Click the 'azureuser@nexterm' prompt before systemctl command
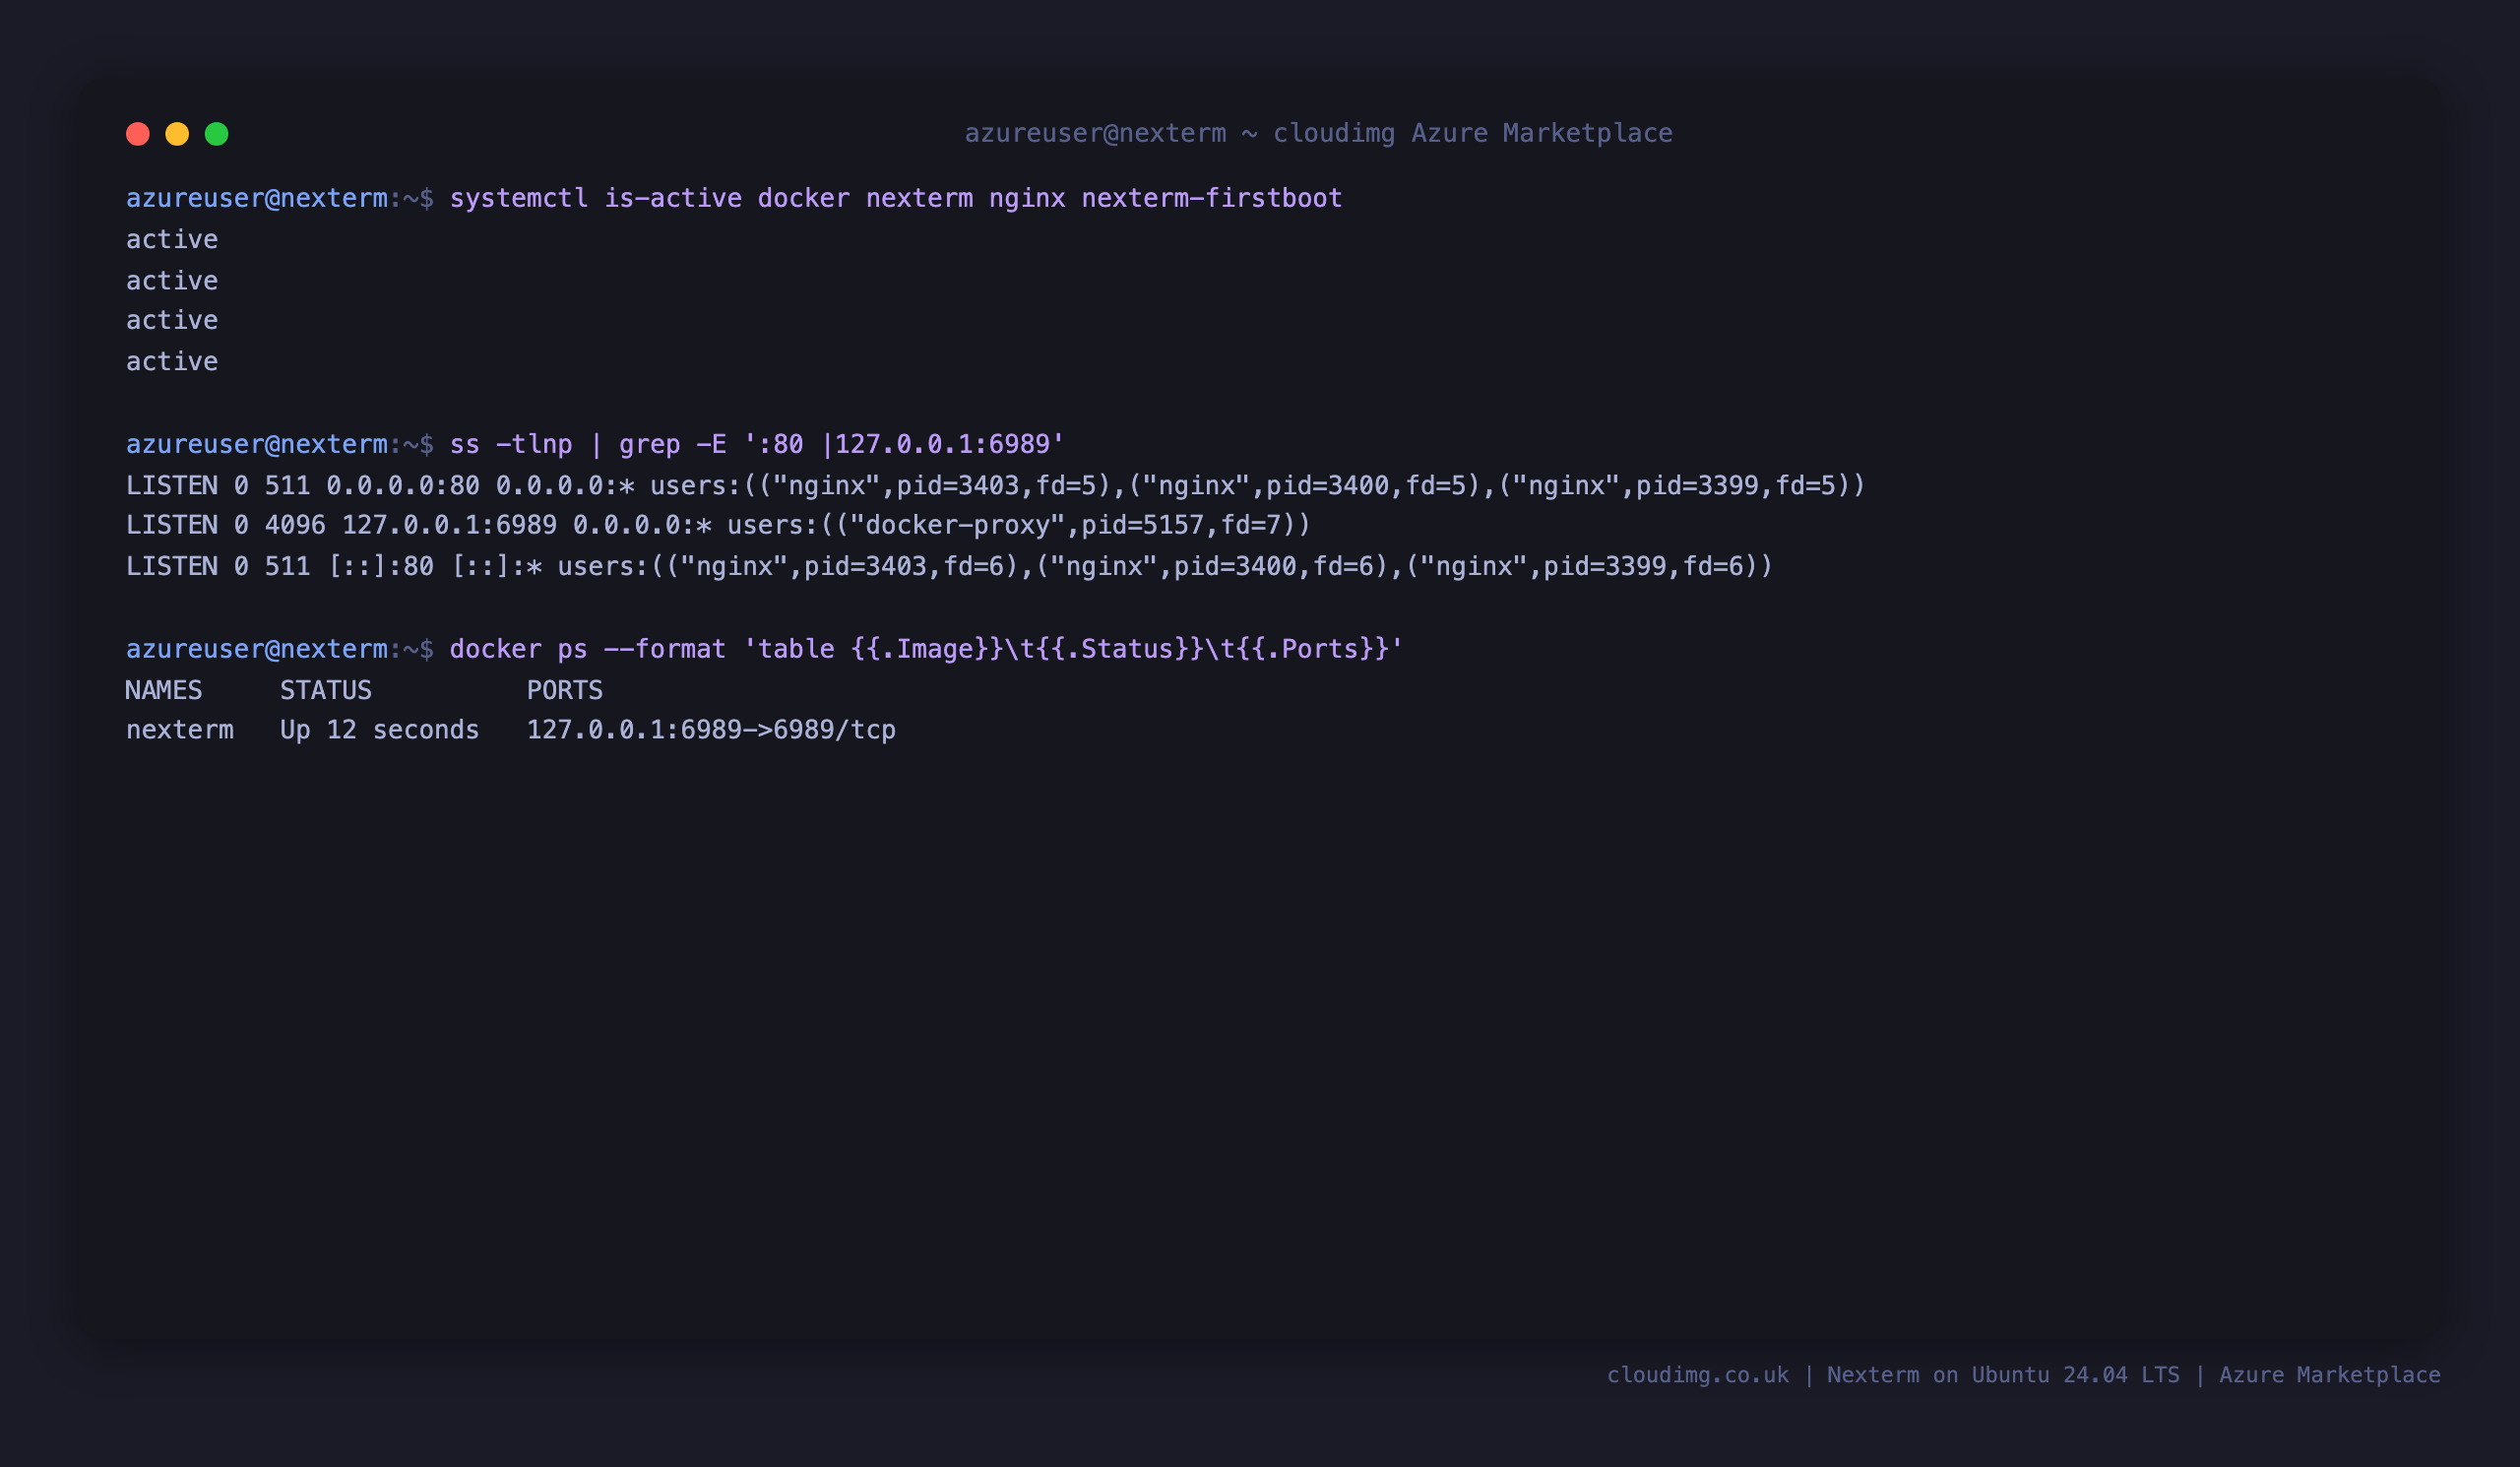Screen dimensions: 2520x1467 click(257, 198)
